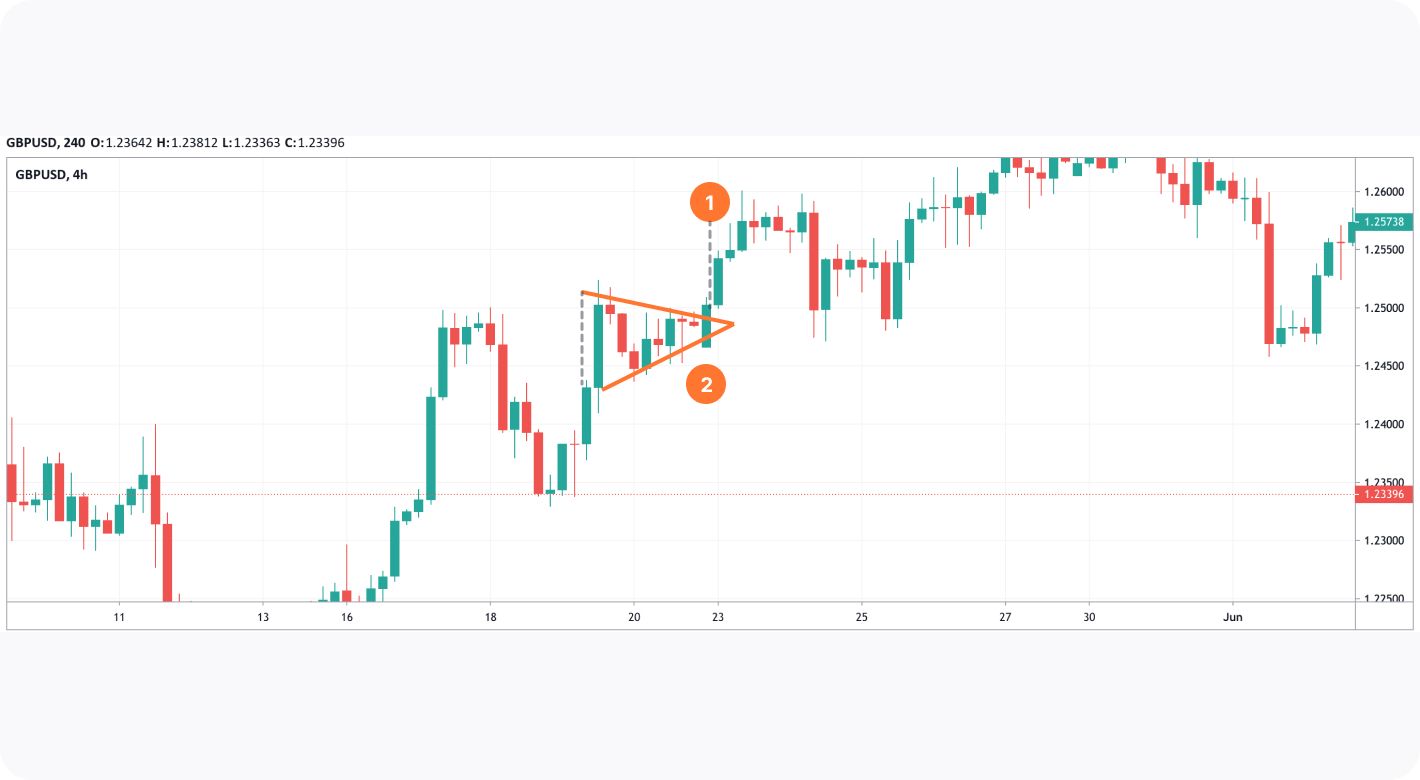
Task: Click the 1.26000 price axis label
Action: (1385, 191)
